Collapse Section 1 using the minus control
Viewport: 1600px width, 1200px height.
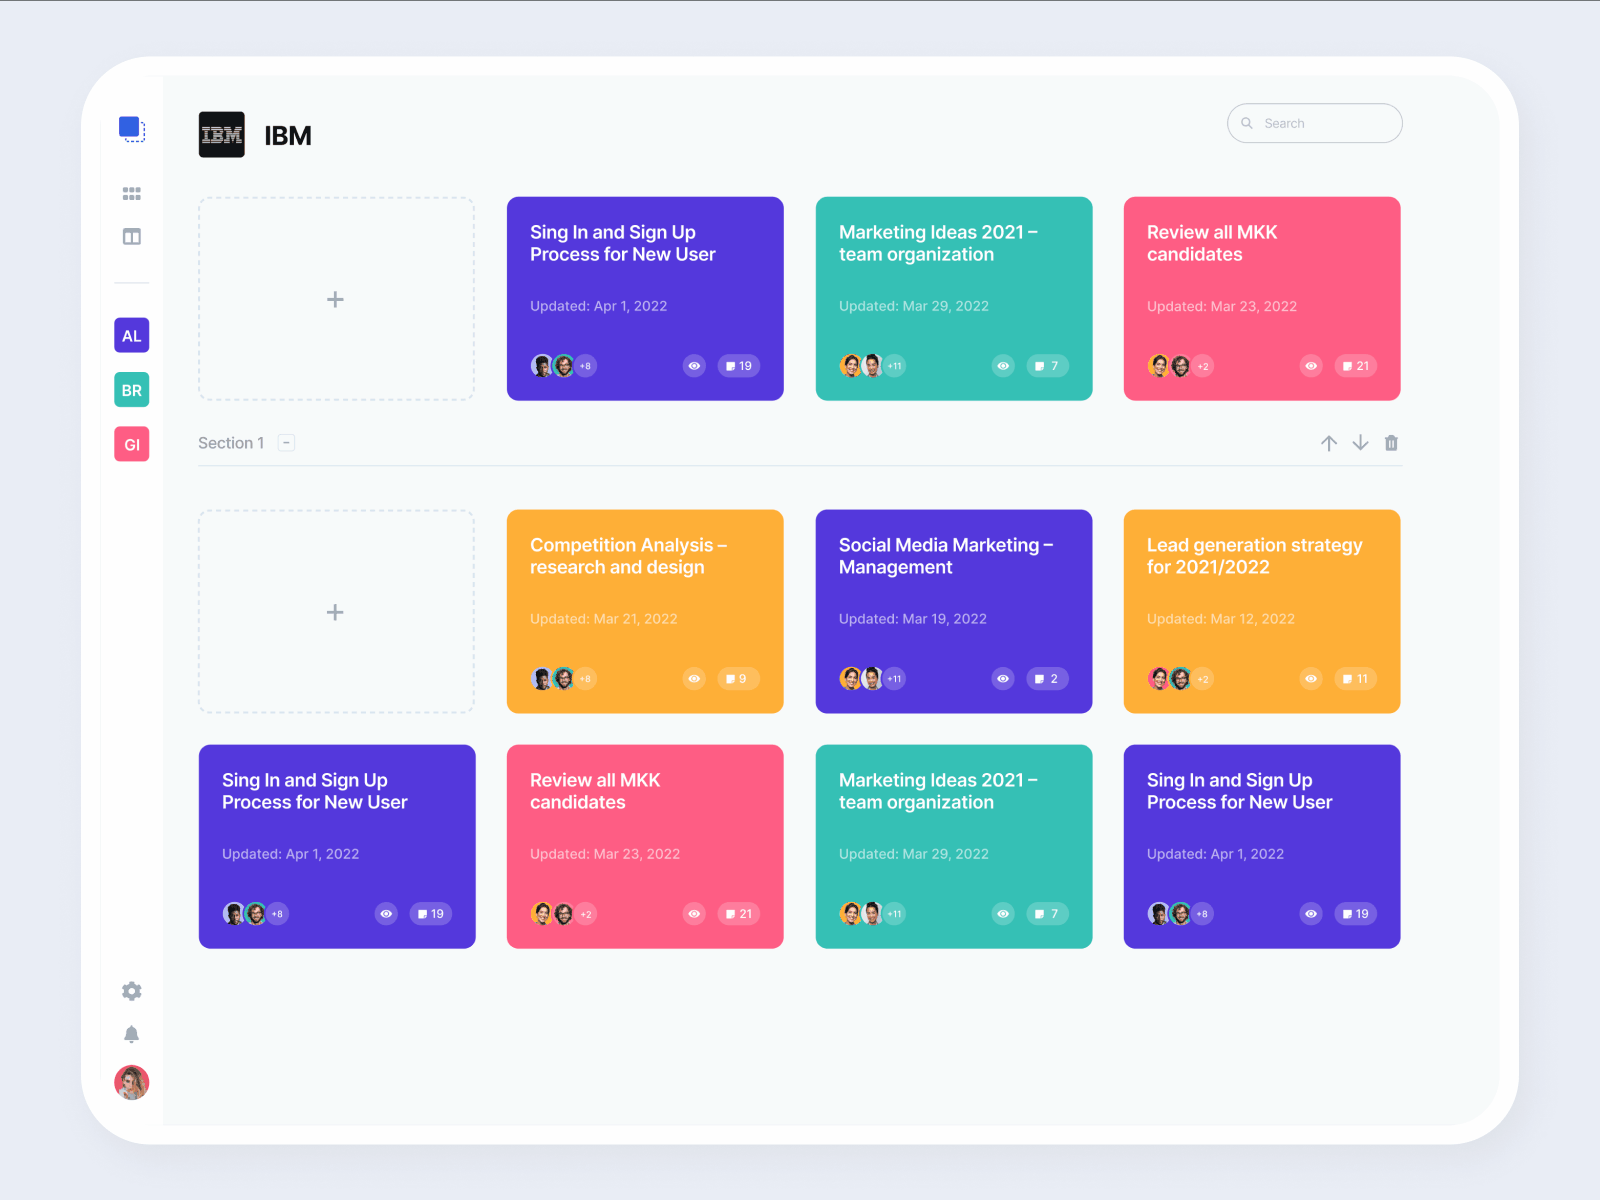click(x=286, y=442)
